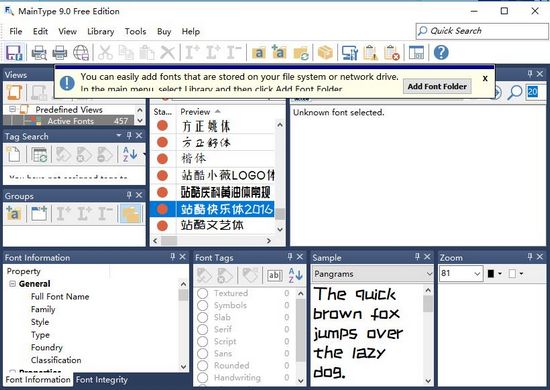Click the highlighted folder icon in the Groups panel
The width and height of the screenshot is (550, 390).
(131, 214)
